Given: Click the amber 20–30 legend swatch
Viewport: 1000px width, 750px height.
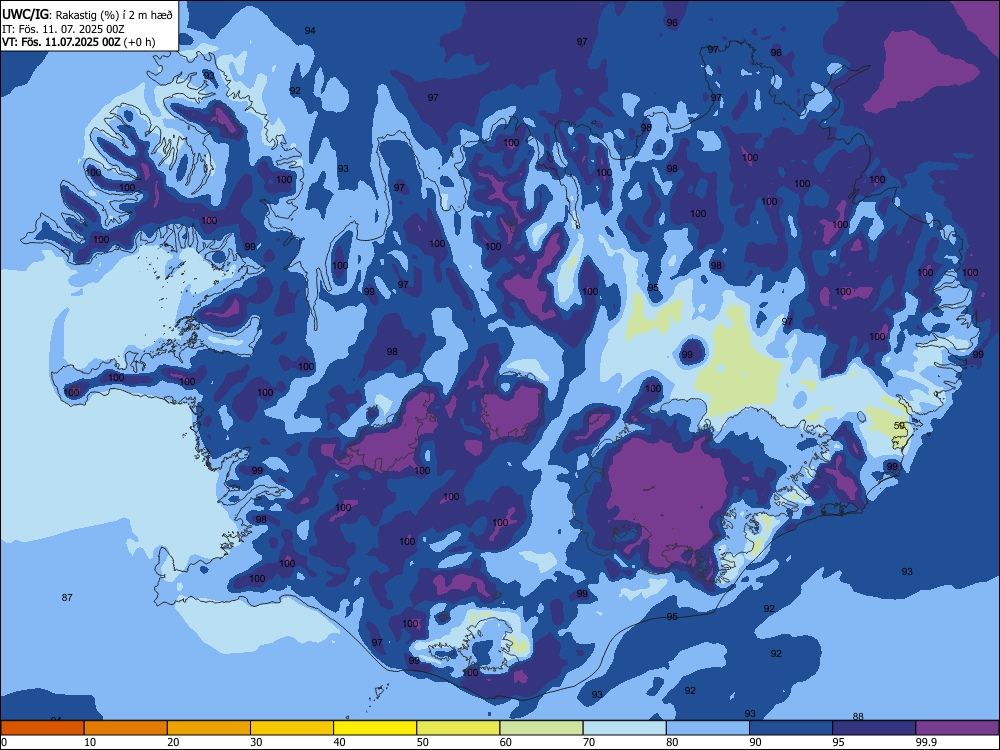Looking at the screenshot, I should point(209,728).
